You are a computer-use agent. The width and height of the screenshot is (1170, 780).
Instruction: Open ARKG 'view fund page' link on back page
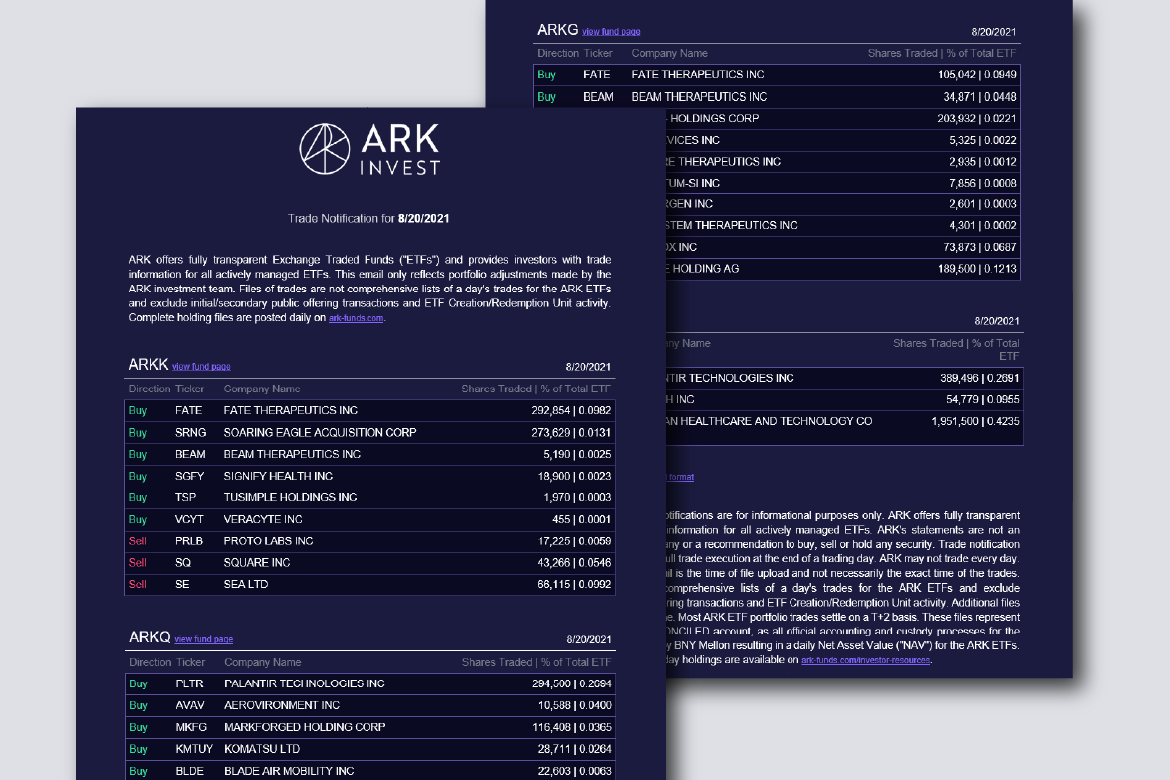(x=611, y=31)
